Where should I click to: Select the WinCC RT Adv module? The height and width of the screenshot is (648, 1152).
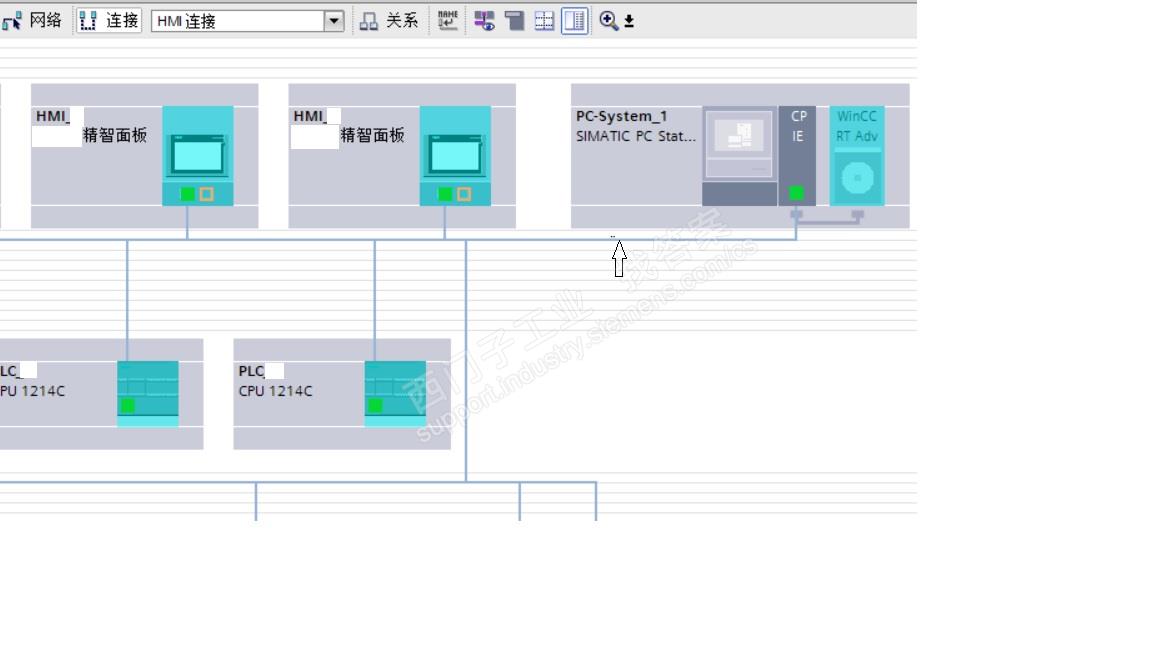tap(857, 156)
